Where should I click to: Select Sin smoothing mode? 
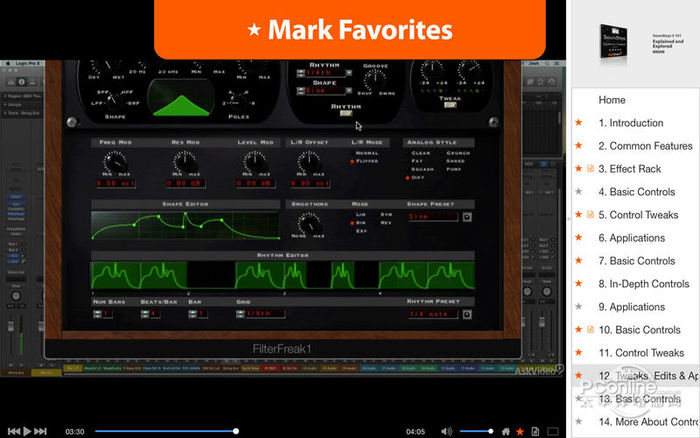[358, 223]
